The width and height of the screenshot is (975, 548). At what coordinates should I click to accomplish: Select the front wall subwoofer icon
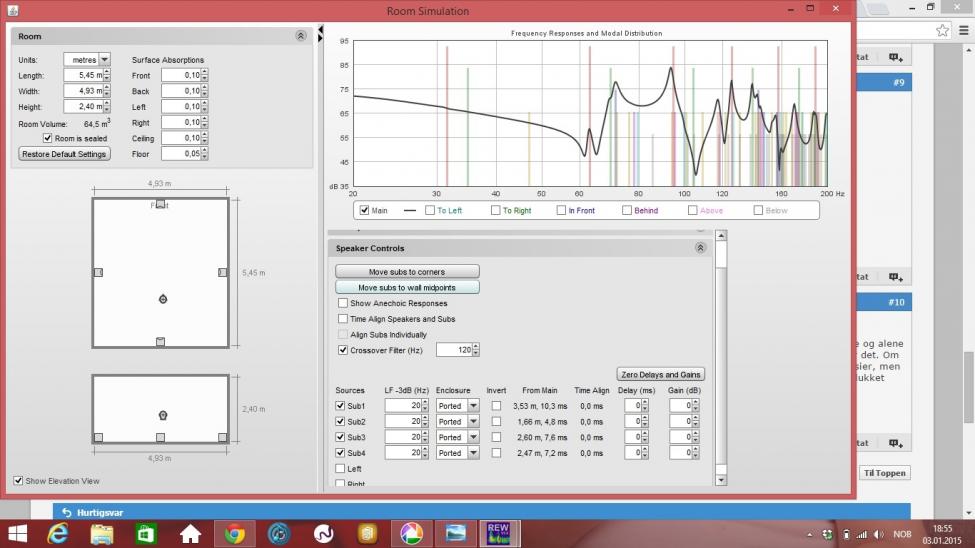(160, 204)
